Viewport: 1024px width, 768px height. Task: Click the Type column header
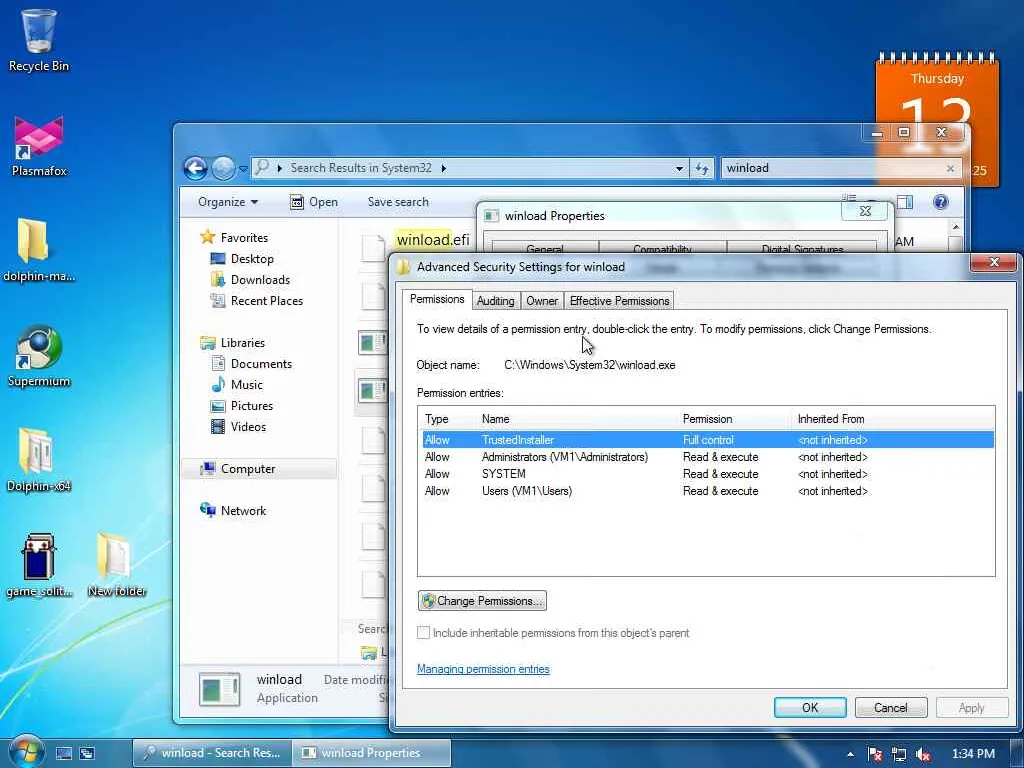[448, 419]
